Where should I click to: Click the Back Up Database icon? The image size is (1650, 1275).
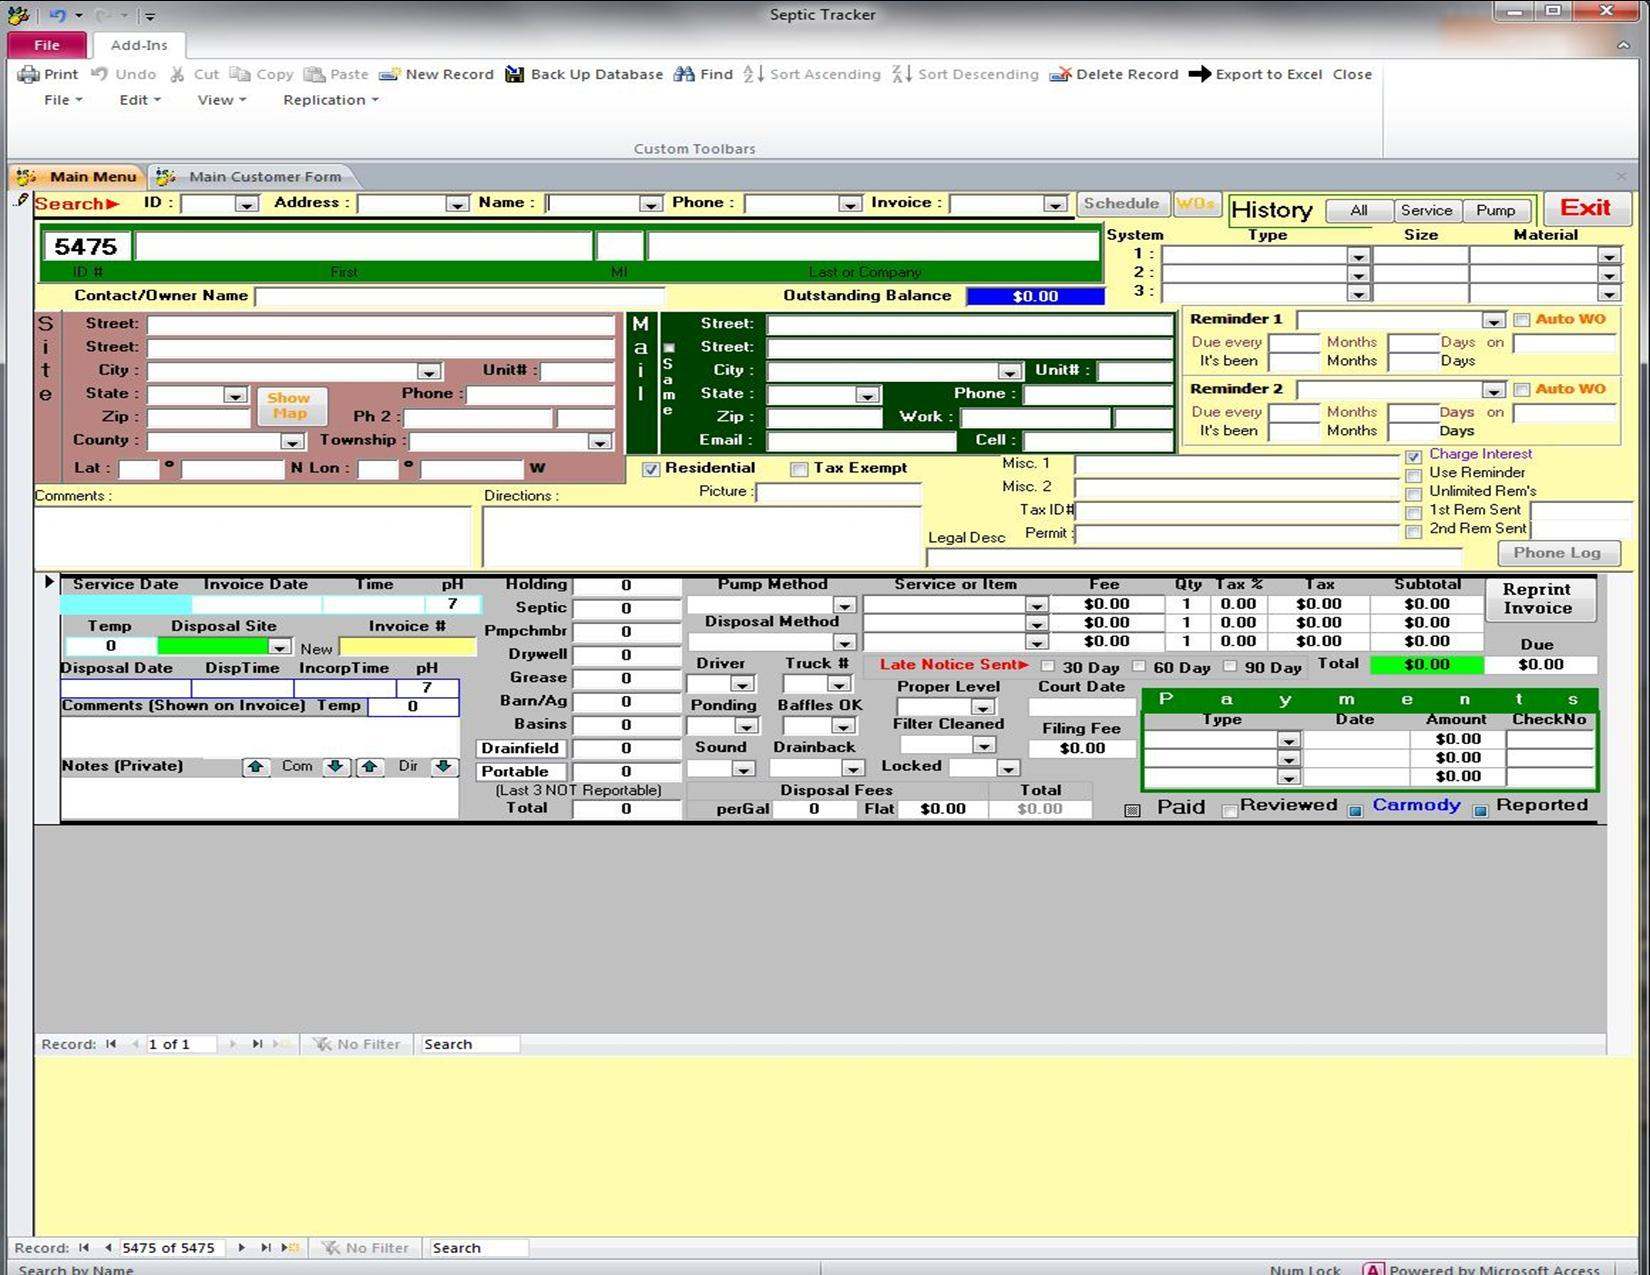(x=514, y=74)
